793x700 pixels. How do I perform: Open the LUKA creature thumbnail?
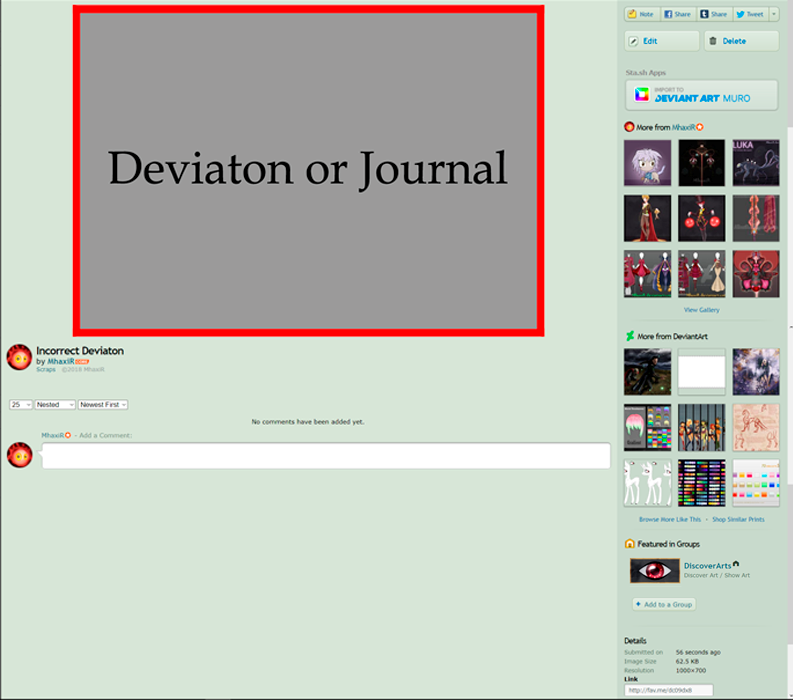tap(756, 163)
